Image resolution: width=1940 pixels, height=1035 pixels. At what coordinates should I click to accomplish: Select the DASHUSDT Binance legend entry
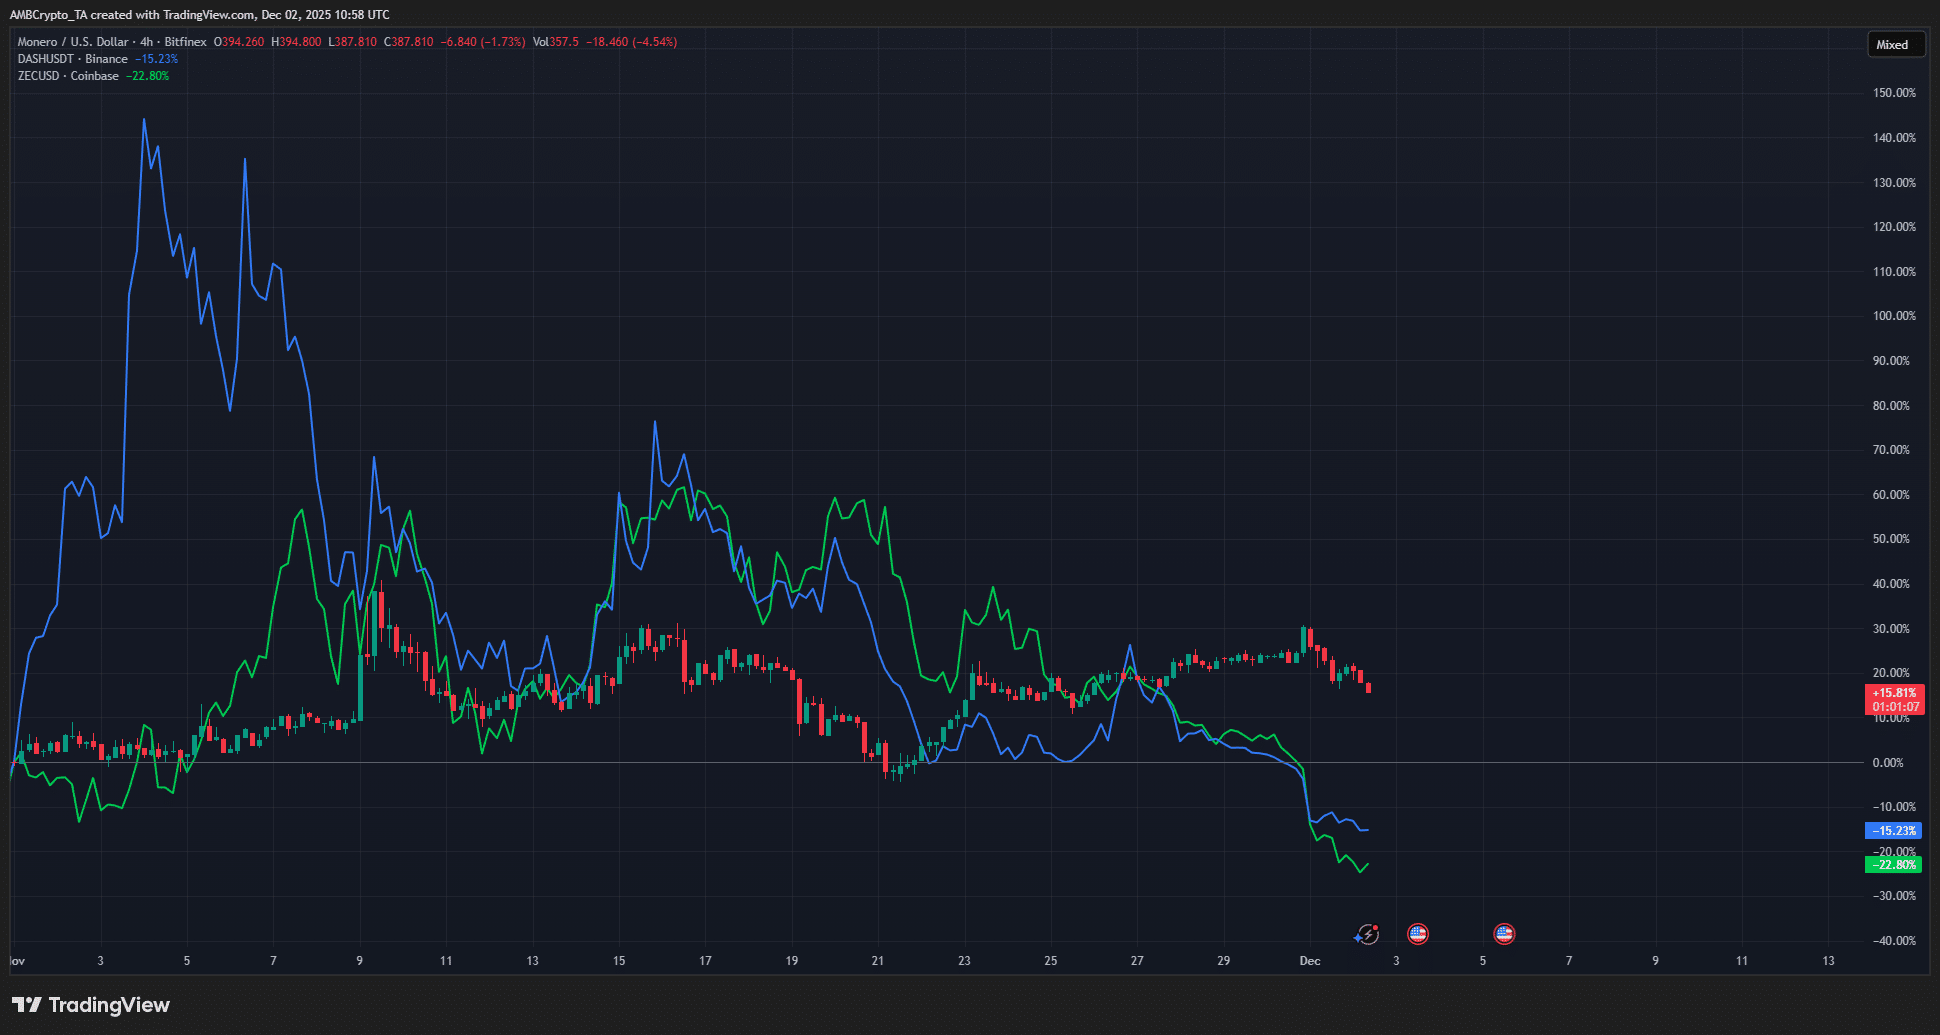73,59
